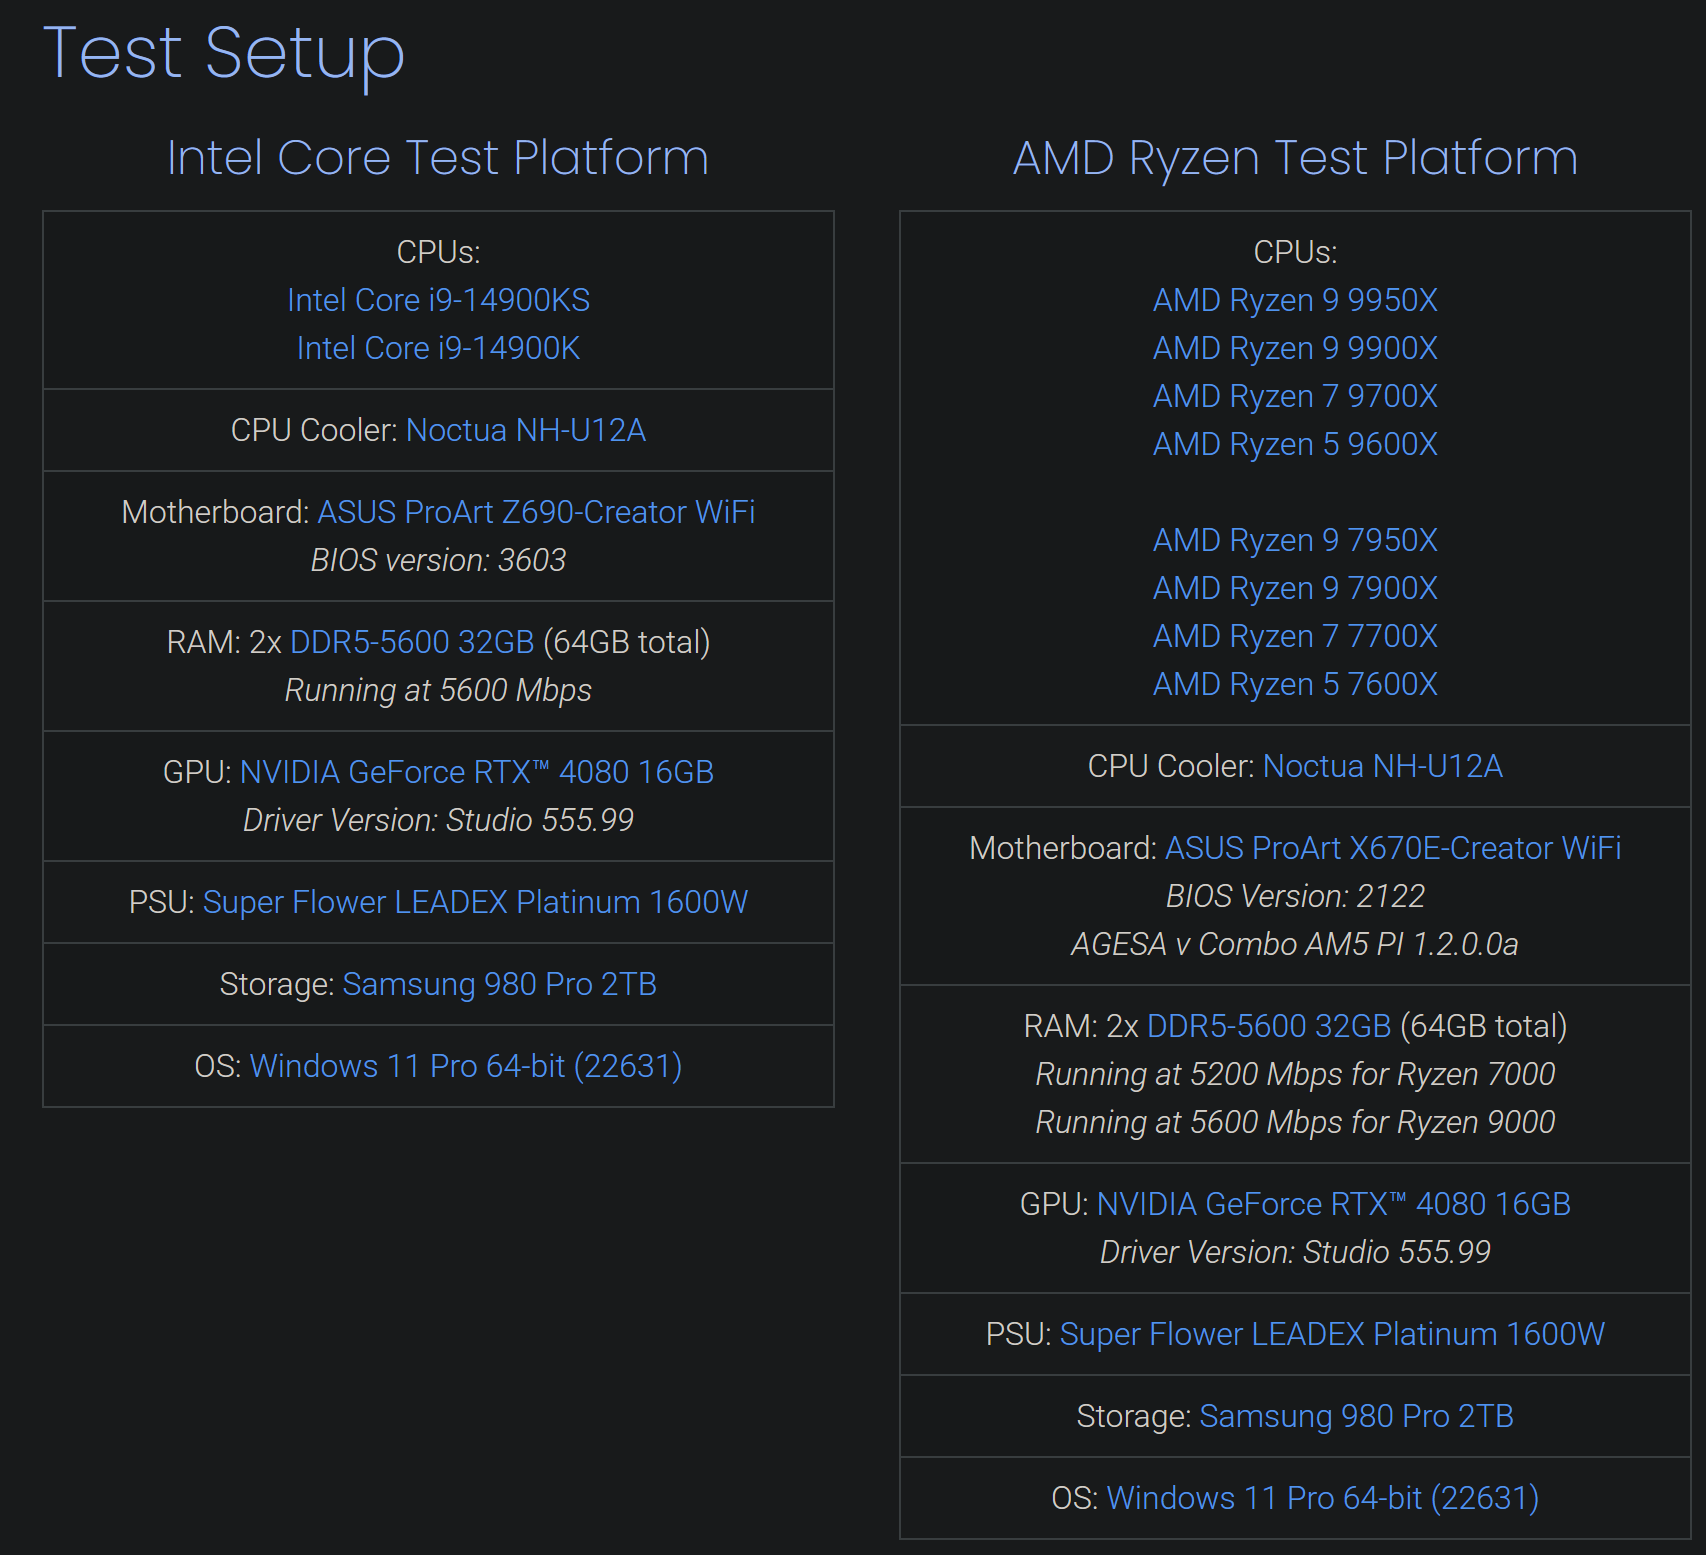Click the CPUs: label in Intel table
The height and width of the screenshot is (1555, 1706).
pyautogui.click(x=438, y=252)
